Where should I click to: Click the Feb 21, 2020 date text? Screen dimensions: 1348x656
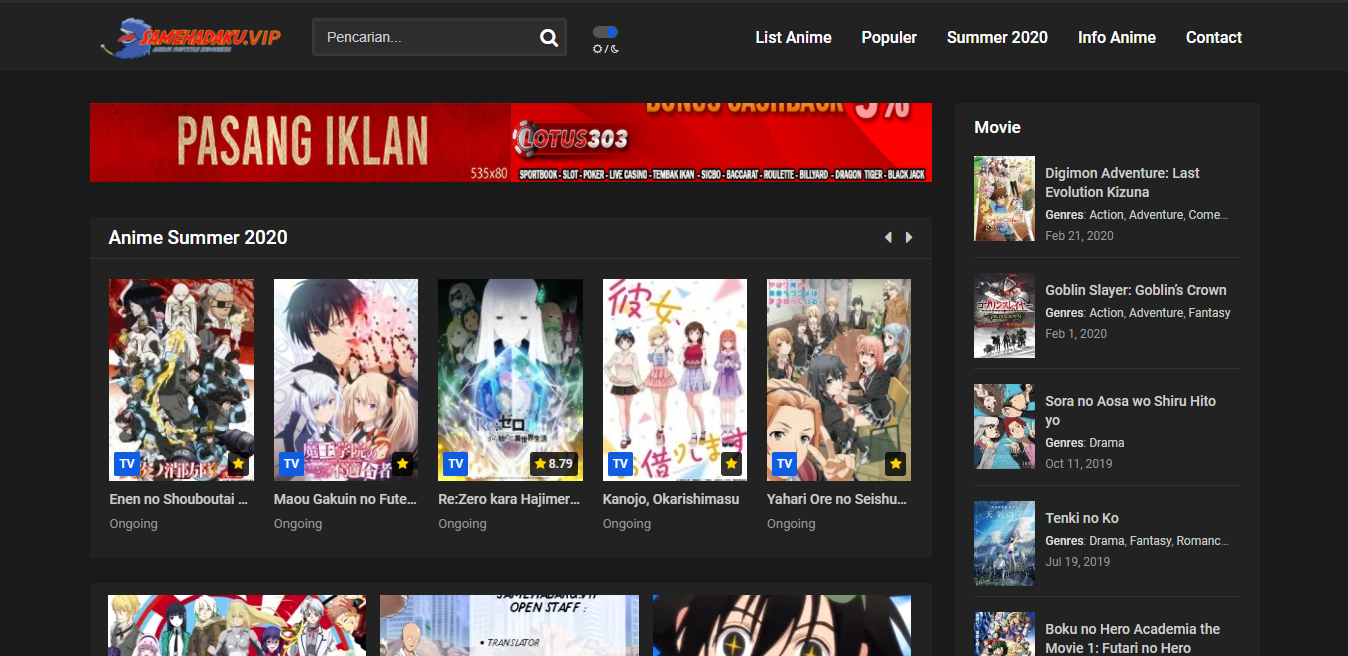click(x=1079, y=236)
